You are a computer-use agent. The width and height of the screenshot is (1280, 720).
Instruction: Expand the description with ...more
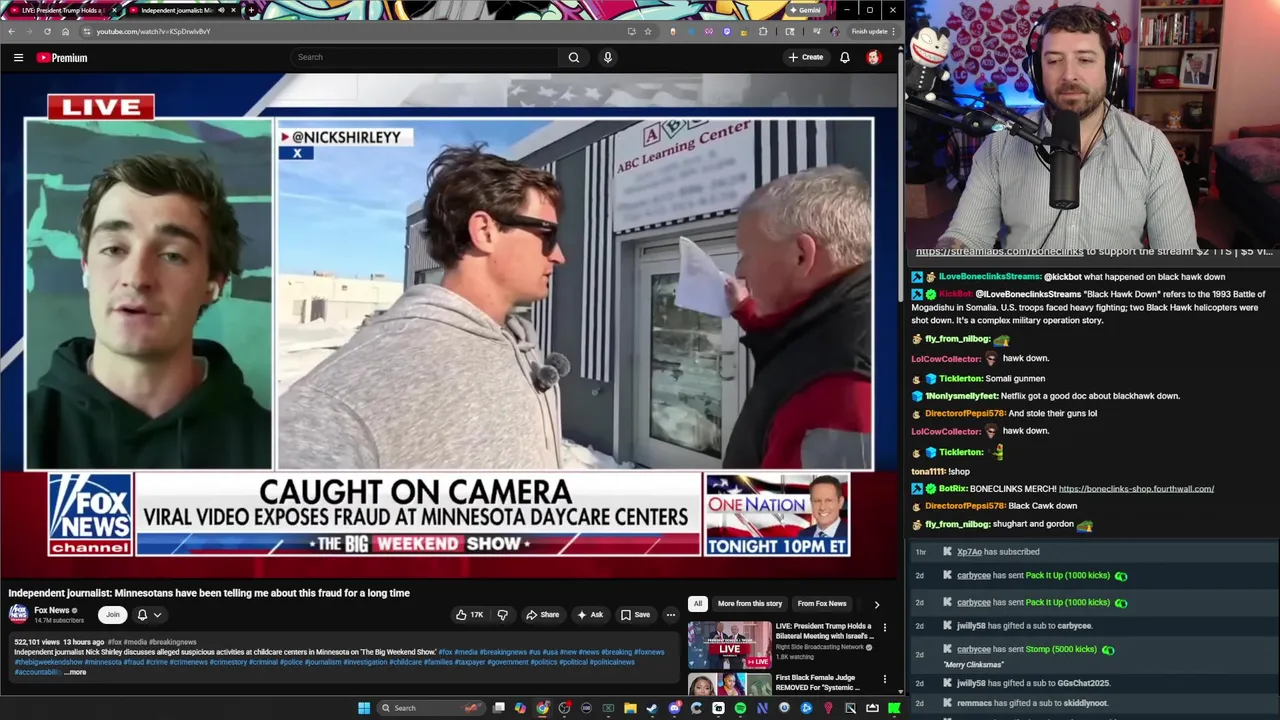(75, 672)
